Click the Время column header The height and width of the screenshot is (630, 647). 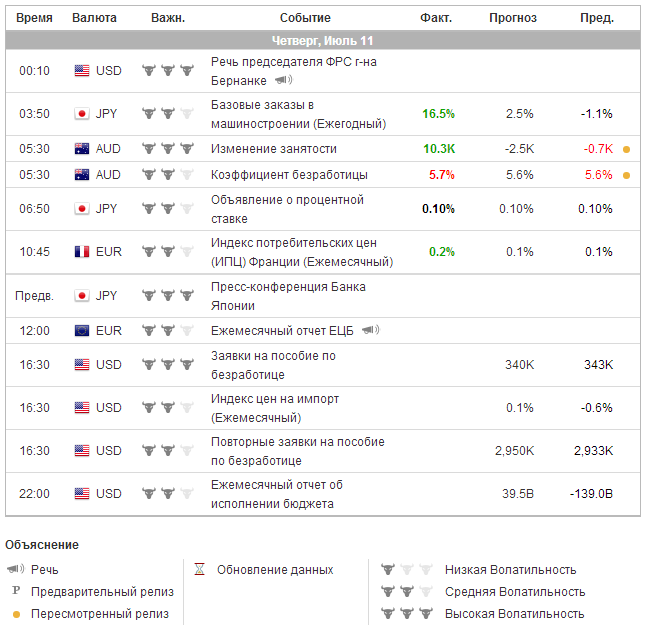pyautogui.click(x=35, y=18)
